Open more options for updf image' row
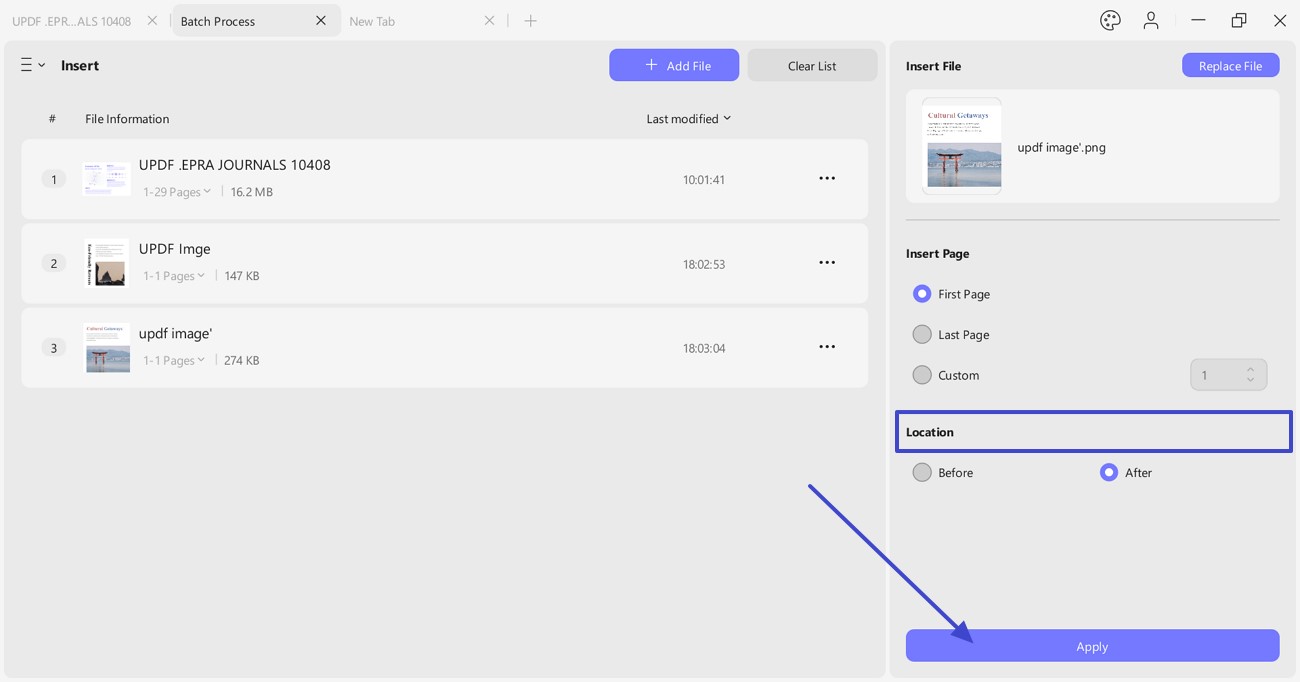 coord(827,347)
